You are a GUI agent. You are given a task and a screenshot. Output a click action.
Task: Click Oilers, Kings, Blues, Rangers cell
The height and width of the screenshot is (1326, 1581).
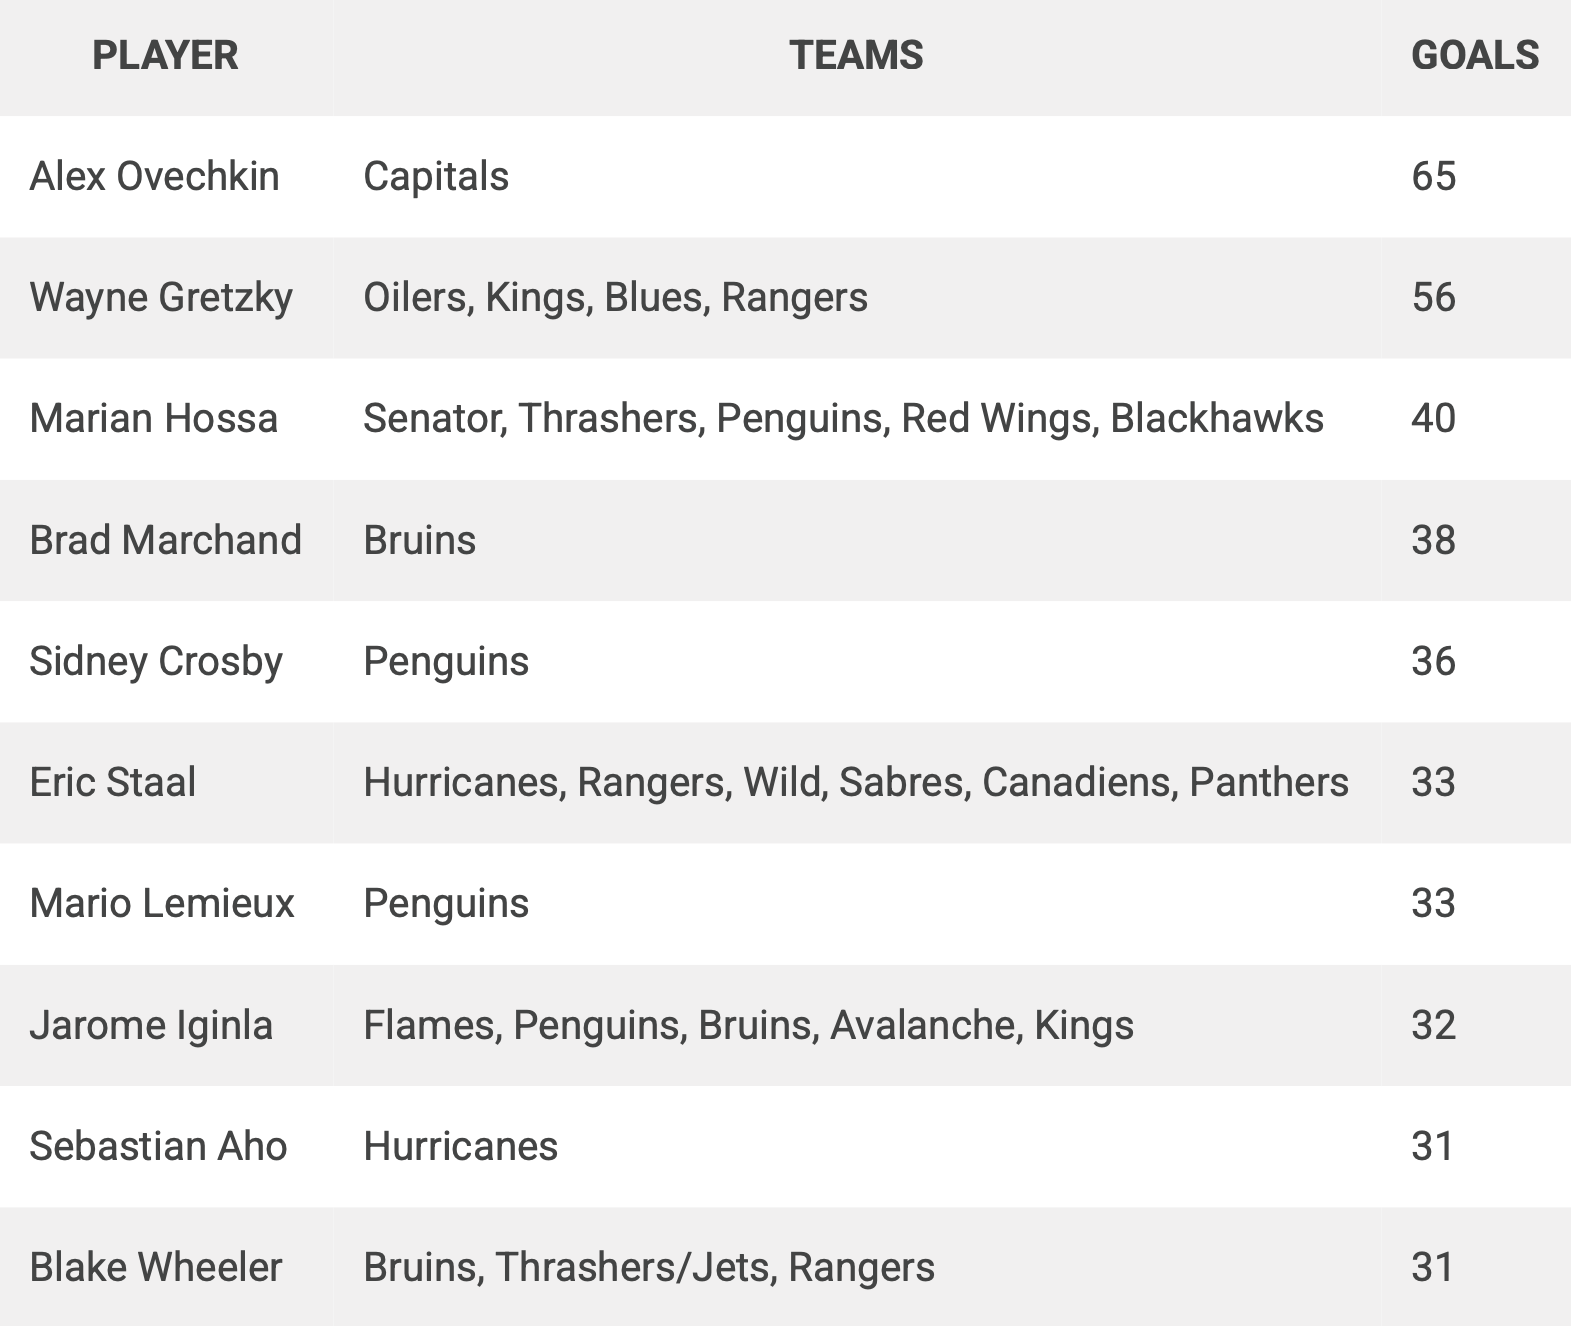(x=616, y=297)
